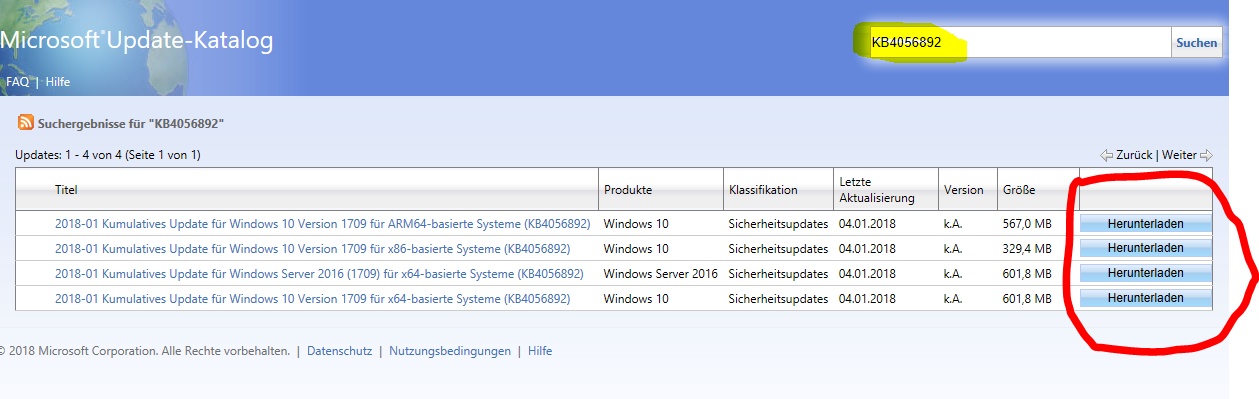Image resolution: width=1259 pixels, height=399 pixels.
Task: Sort by the Klassifikation column header
Action: 763,189
